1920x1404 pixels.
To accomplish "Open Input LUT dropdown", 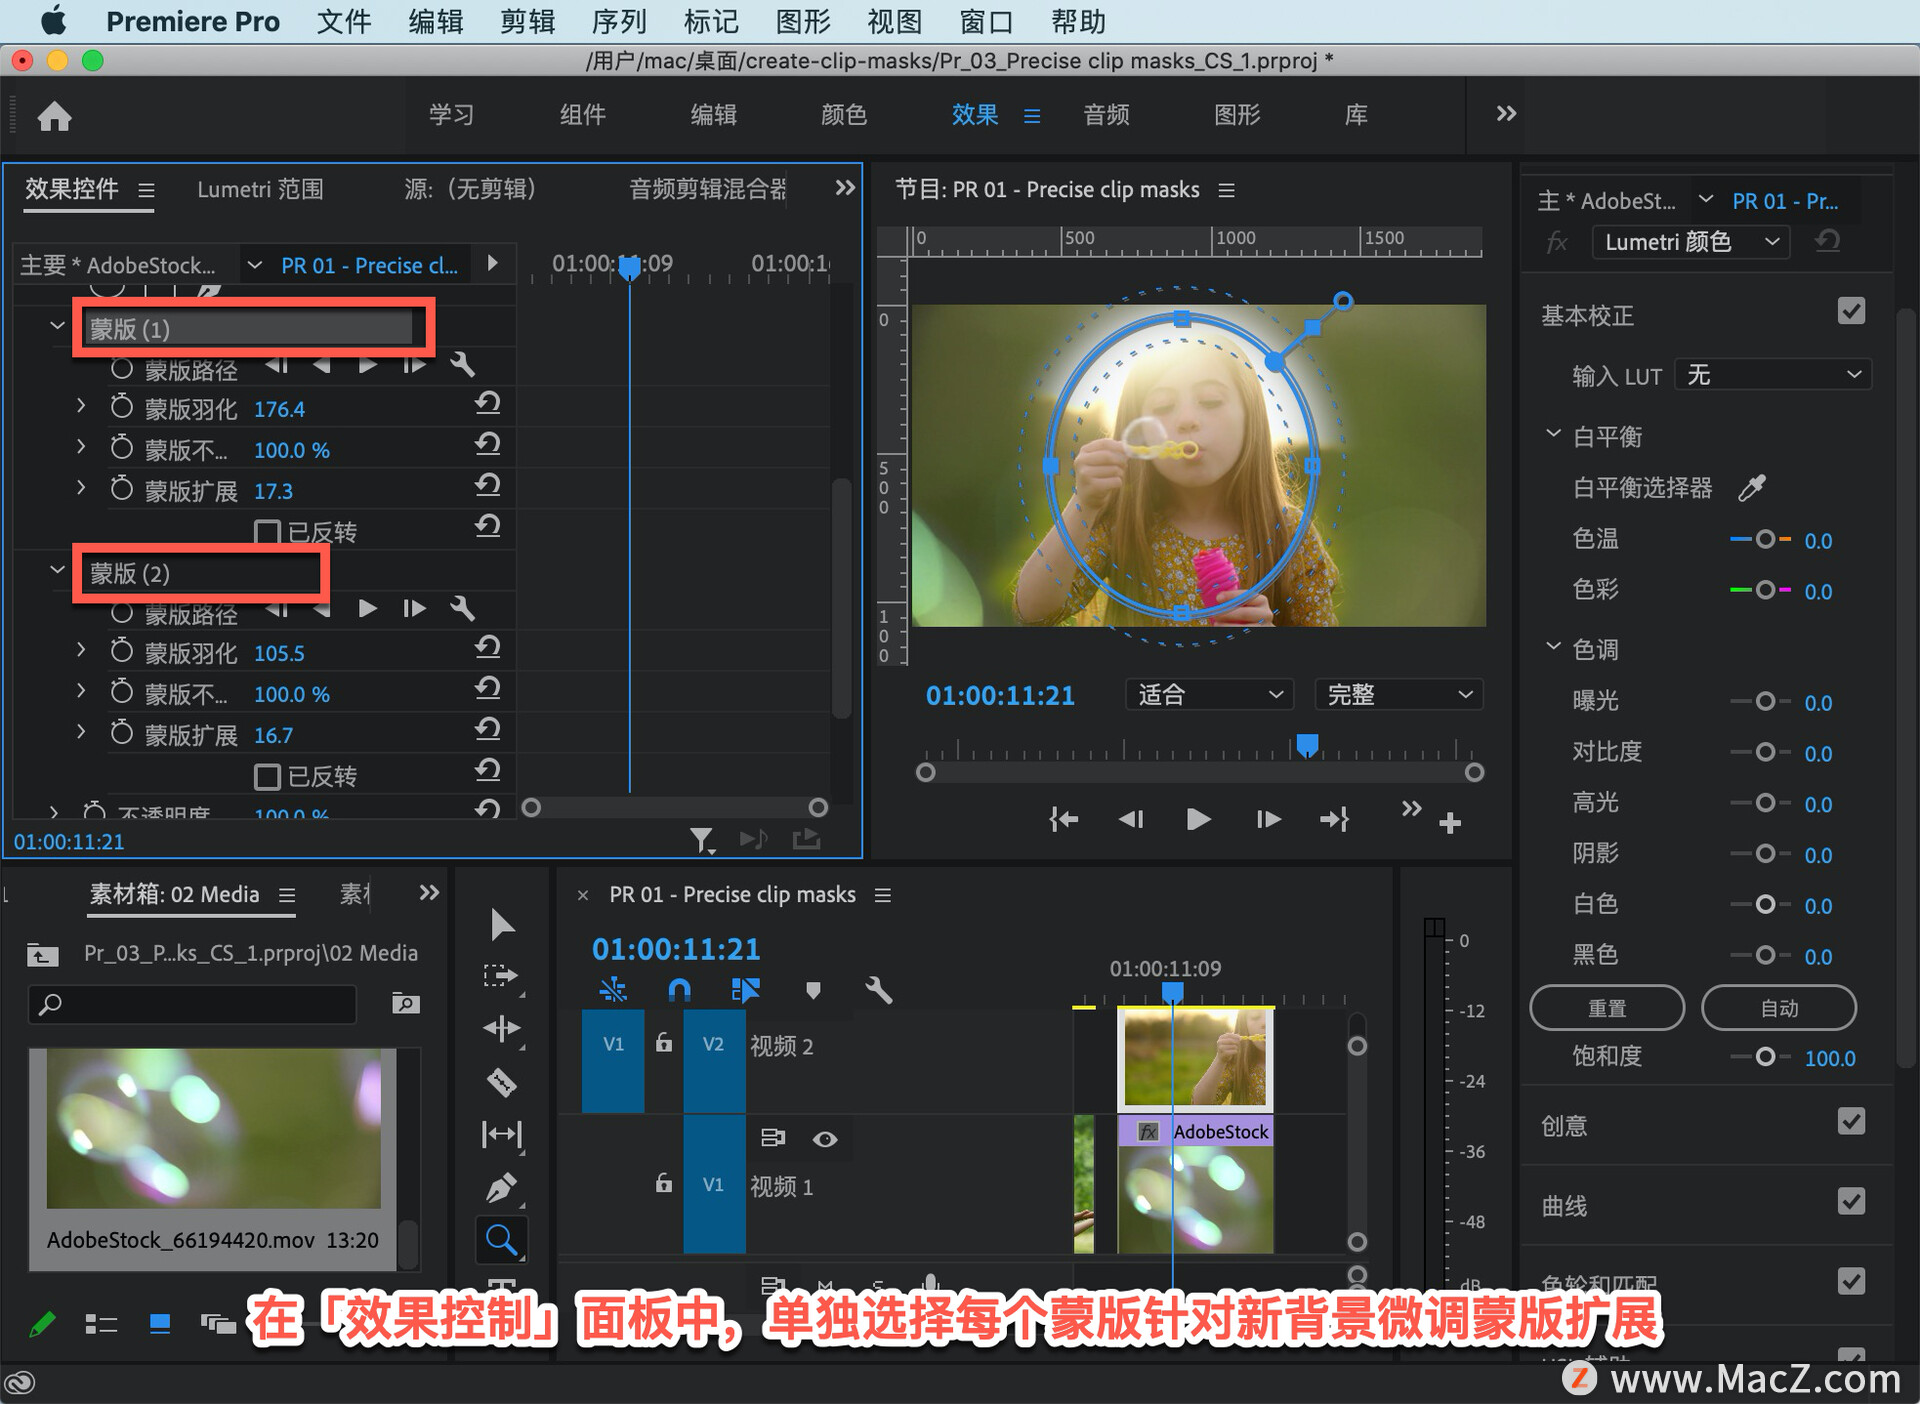I will pos(1773,374).
